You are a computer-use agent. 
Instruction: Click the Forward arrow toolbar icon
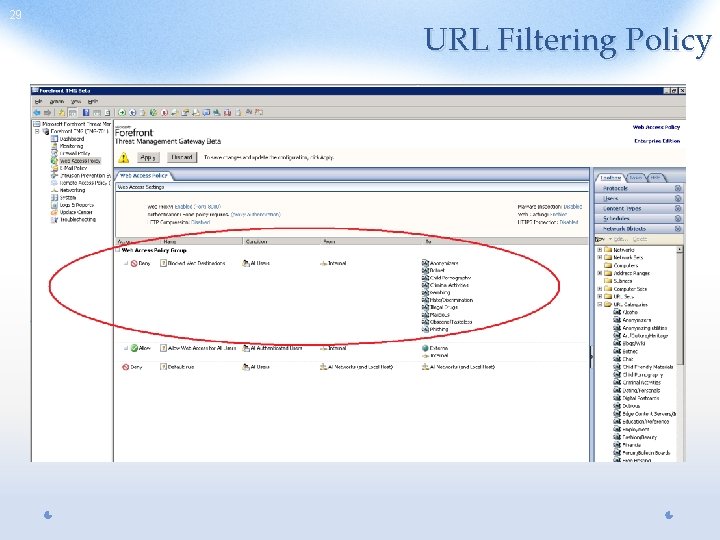point(47,112)
